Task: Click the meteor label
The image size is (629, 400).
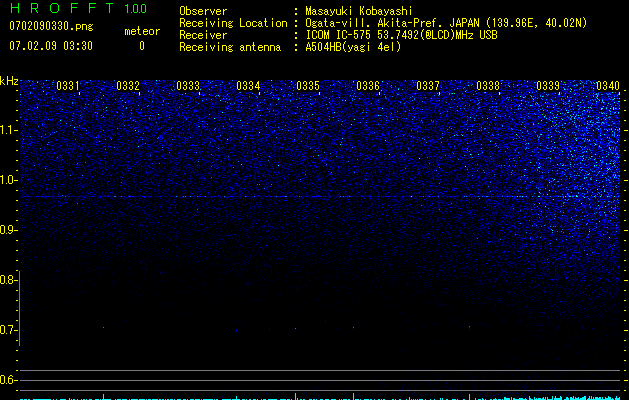Action: pyautogui.click(x=142, y=31)
